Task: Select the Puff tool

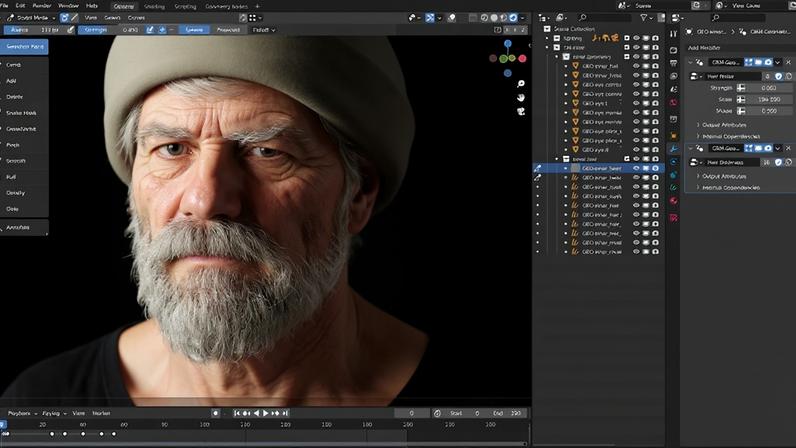Action: tap(24, 177)
